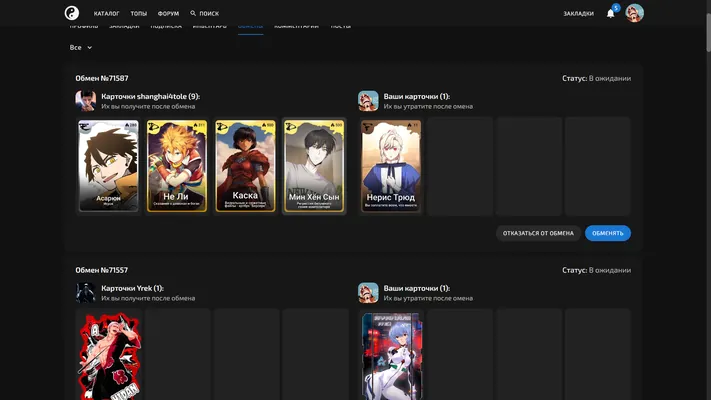The height and width of the screenshot is (400, 711).
Task: Select the Мин Хён Сын card
Action: 314,166
